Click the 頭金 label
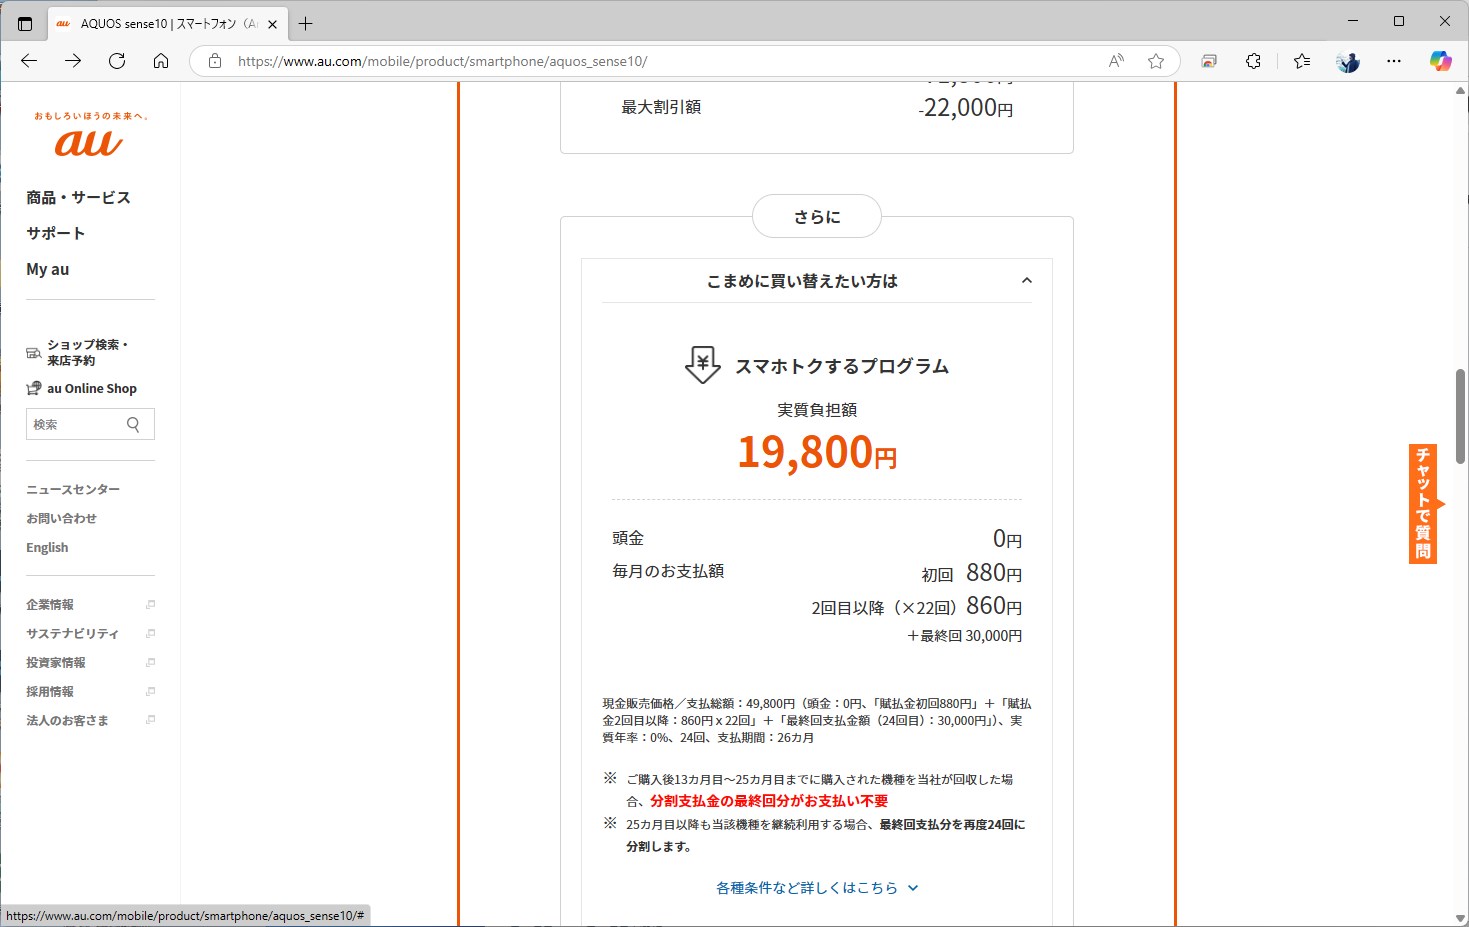The image size is (1469, 927). tap(628, 538)
